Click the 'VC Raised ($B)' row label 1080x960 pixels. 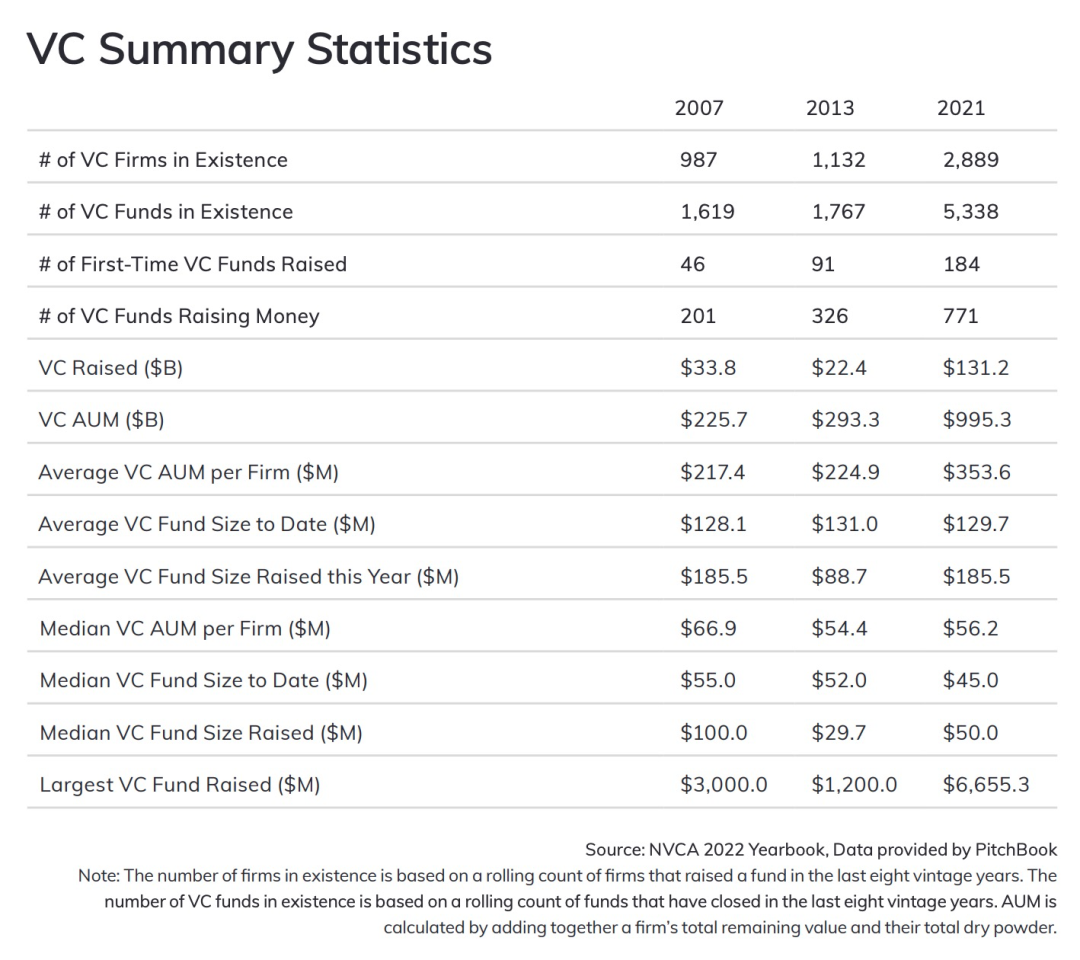click(x=111, y=368)
